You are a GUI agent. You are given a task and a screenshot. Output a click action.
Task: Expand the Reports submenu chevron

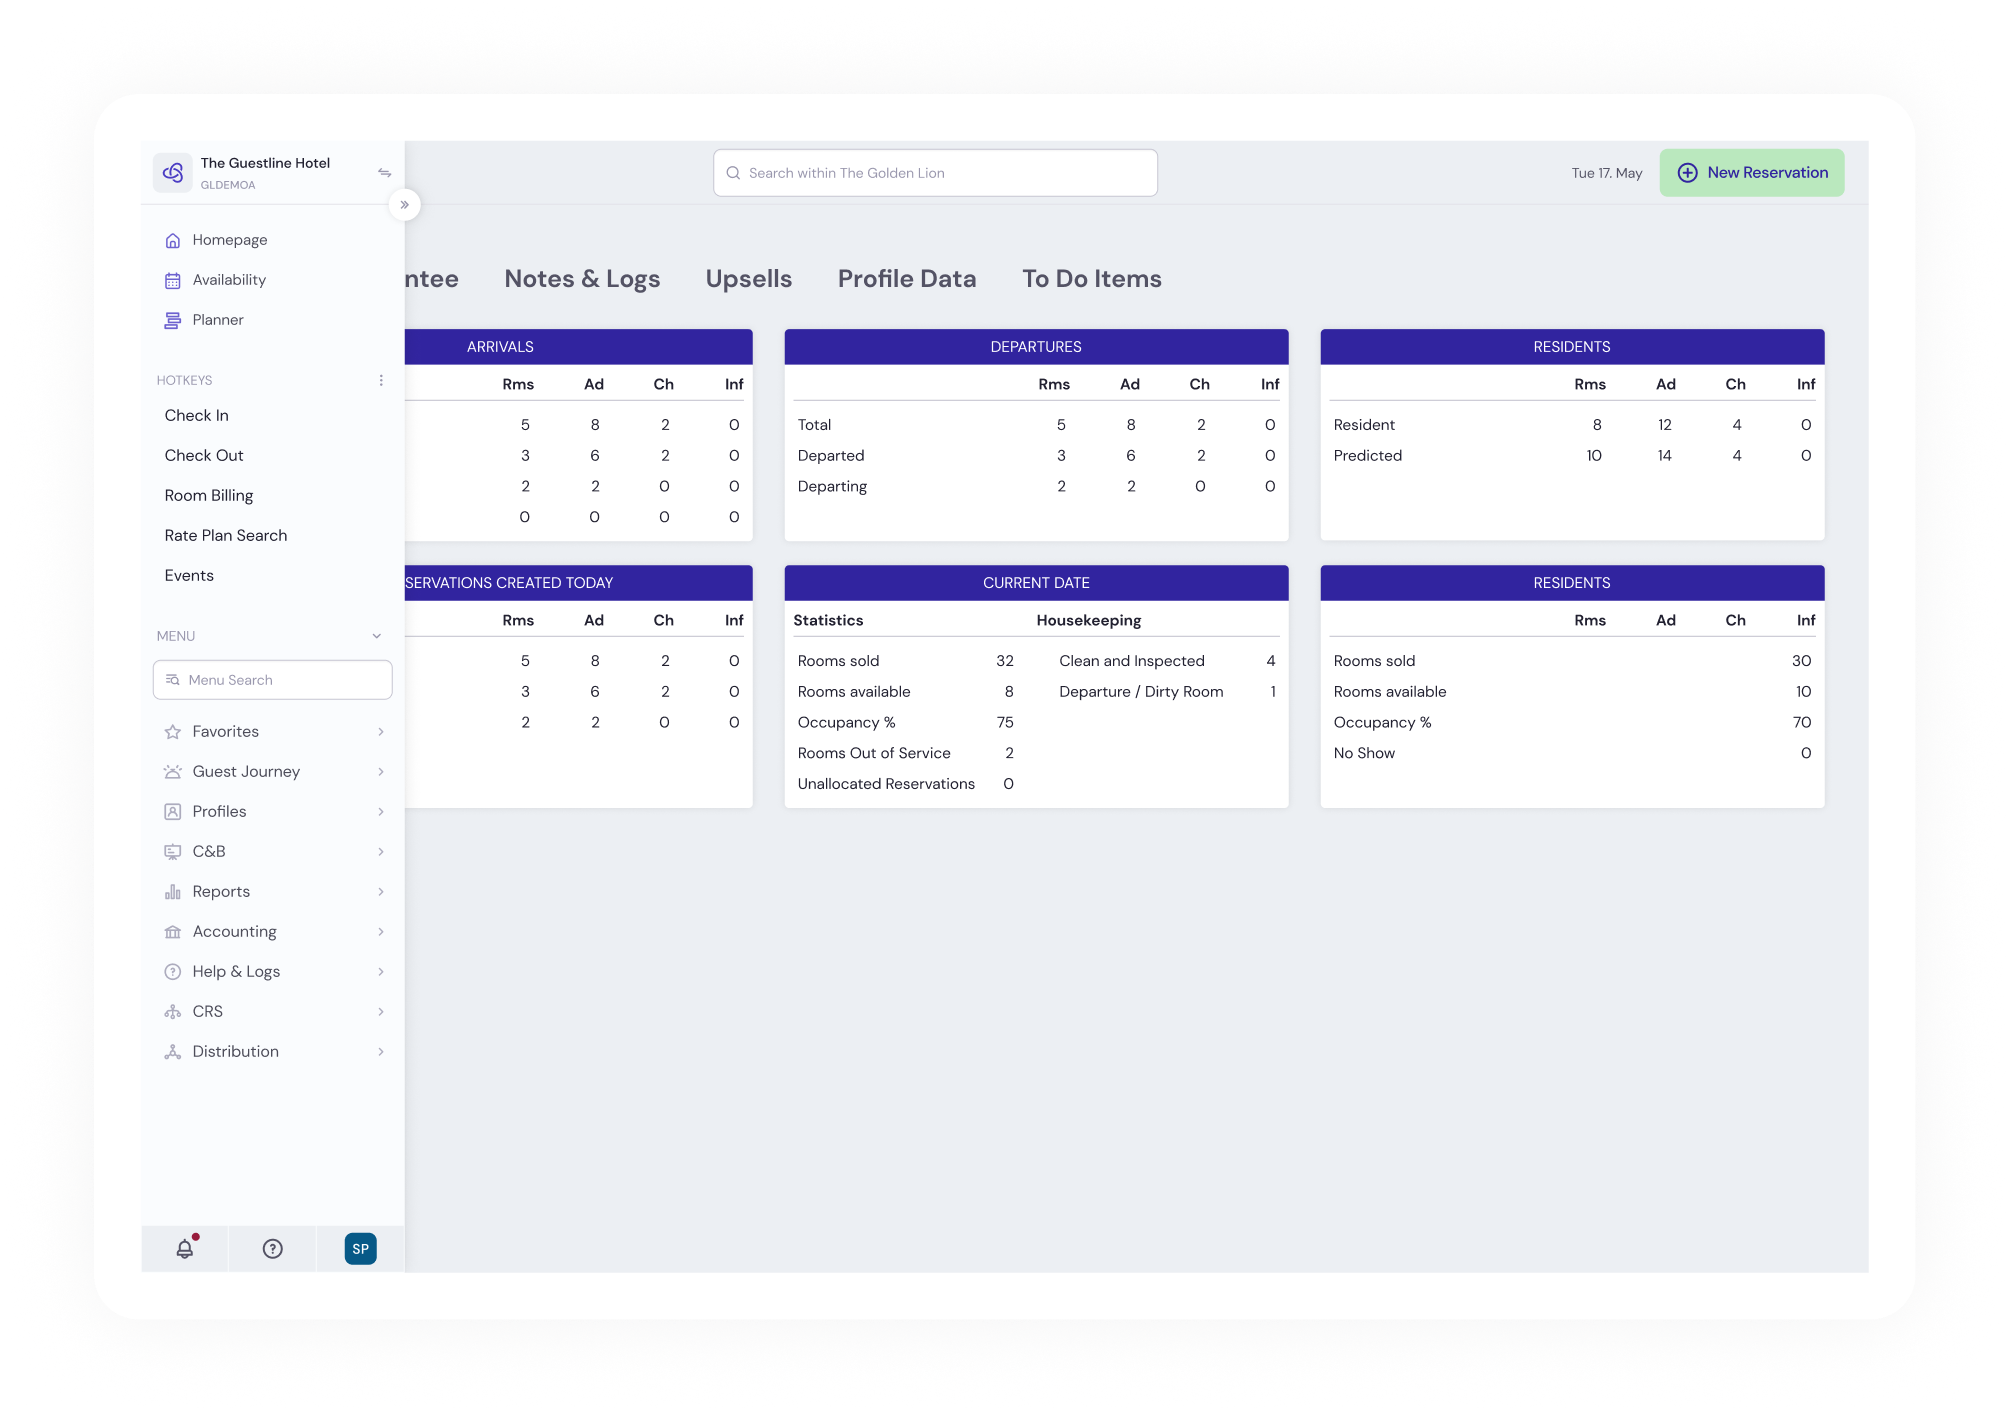pos(381,892)
